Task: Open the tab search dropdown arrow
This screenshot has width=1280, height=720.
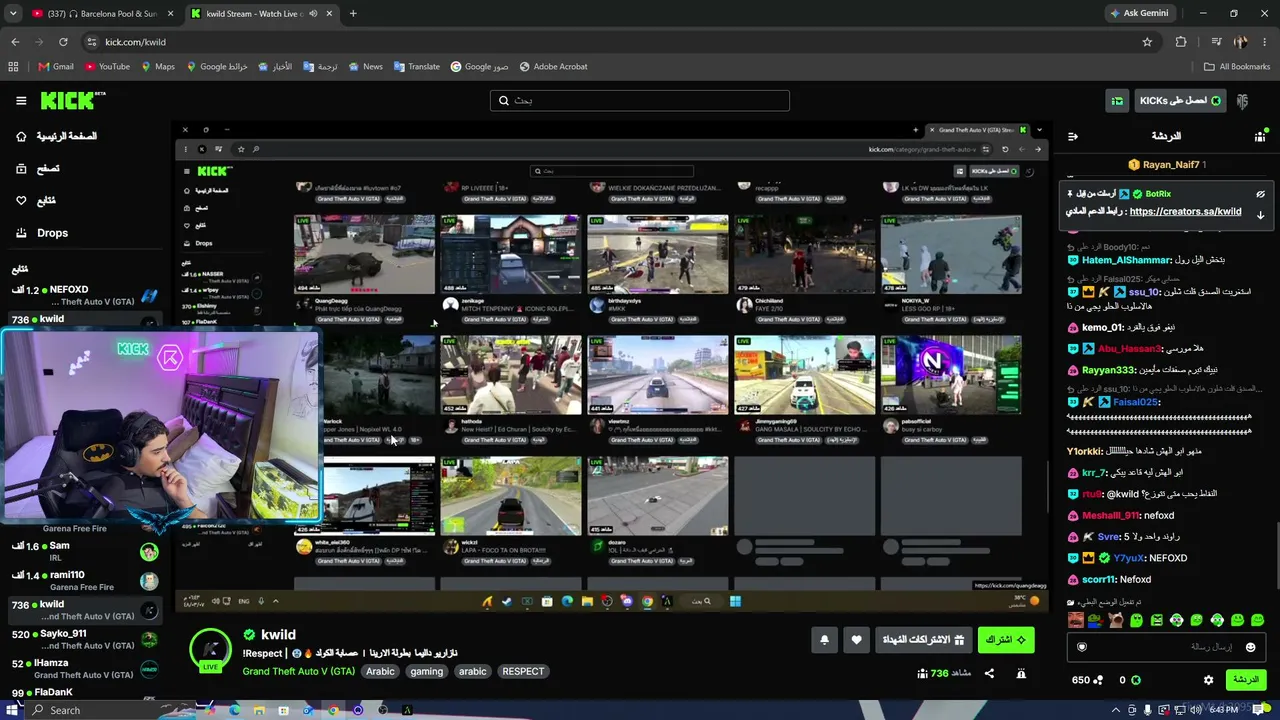Action: coord(13,14)
